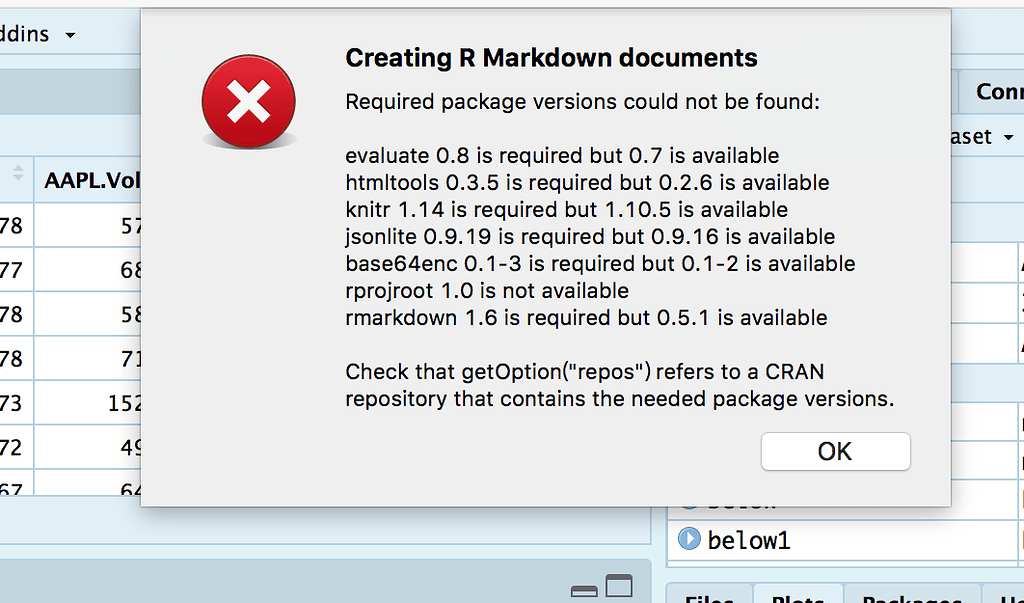Open the Files tab
Viewport: 1024px width, 603px height.
pyautogui.click(x=710, y=597)
